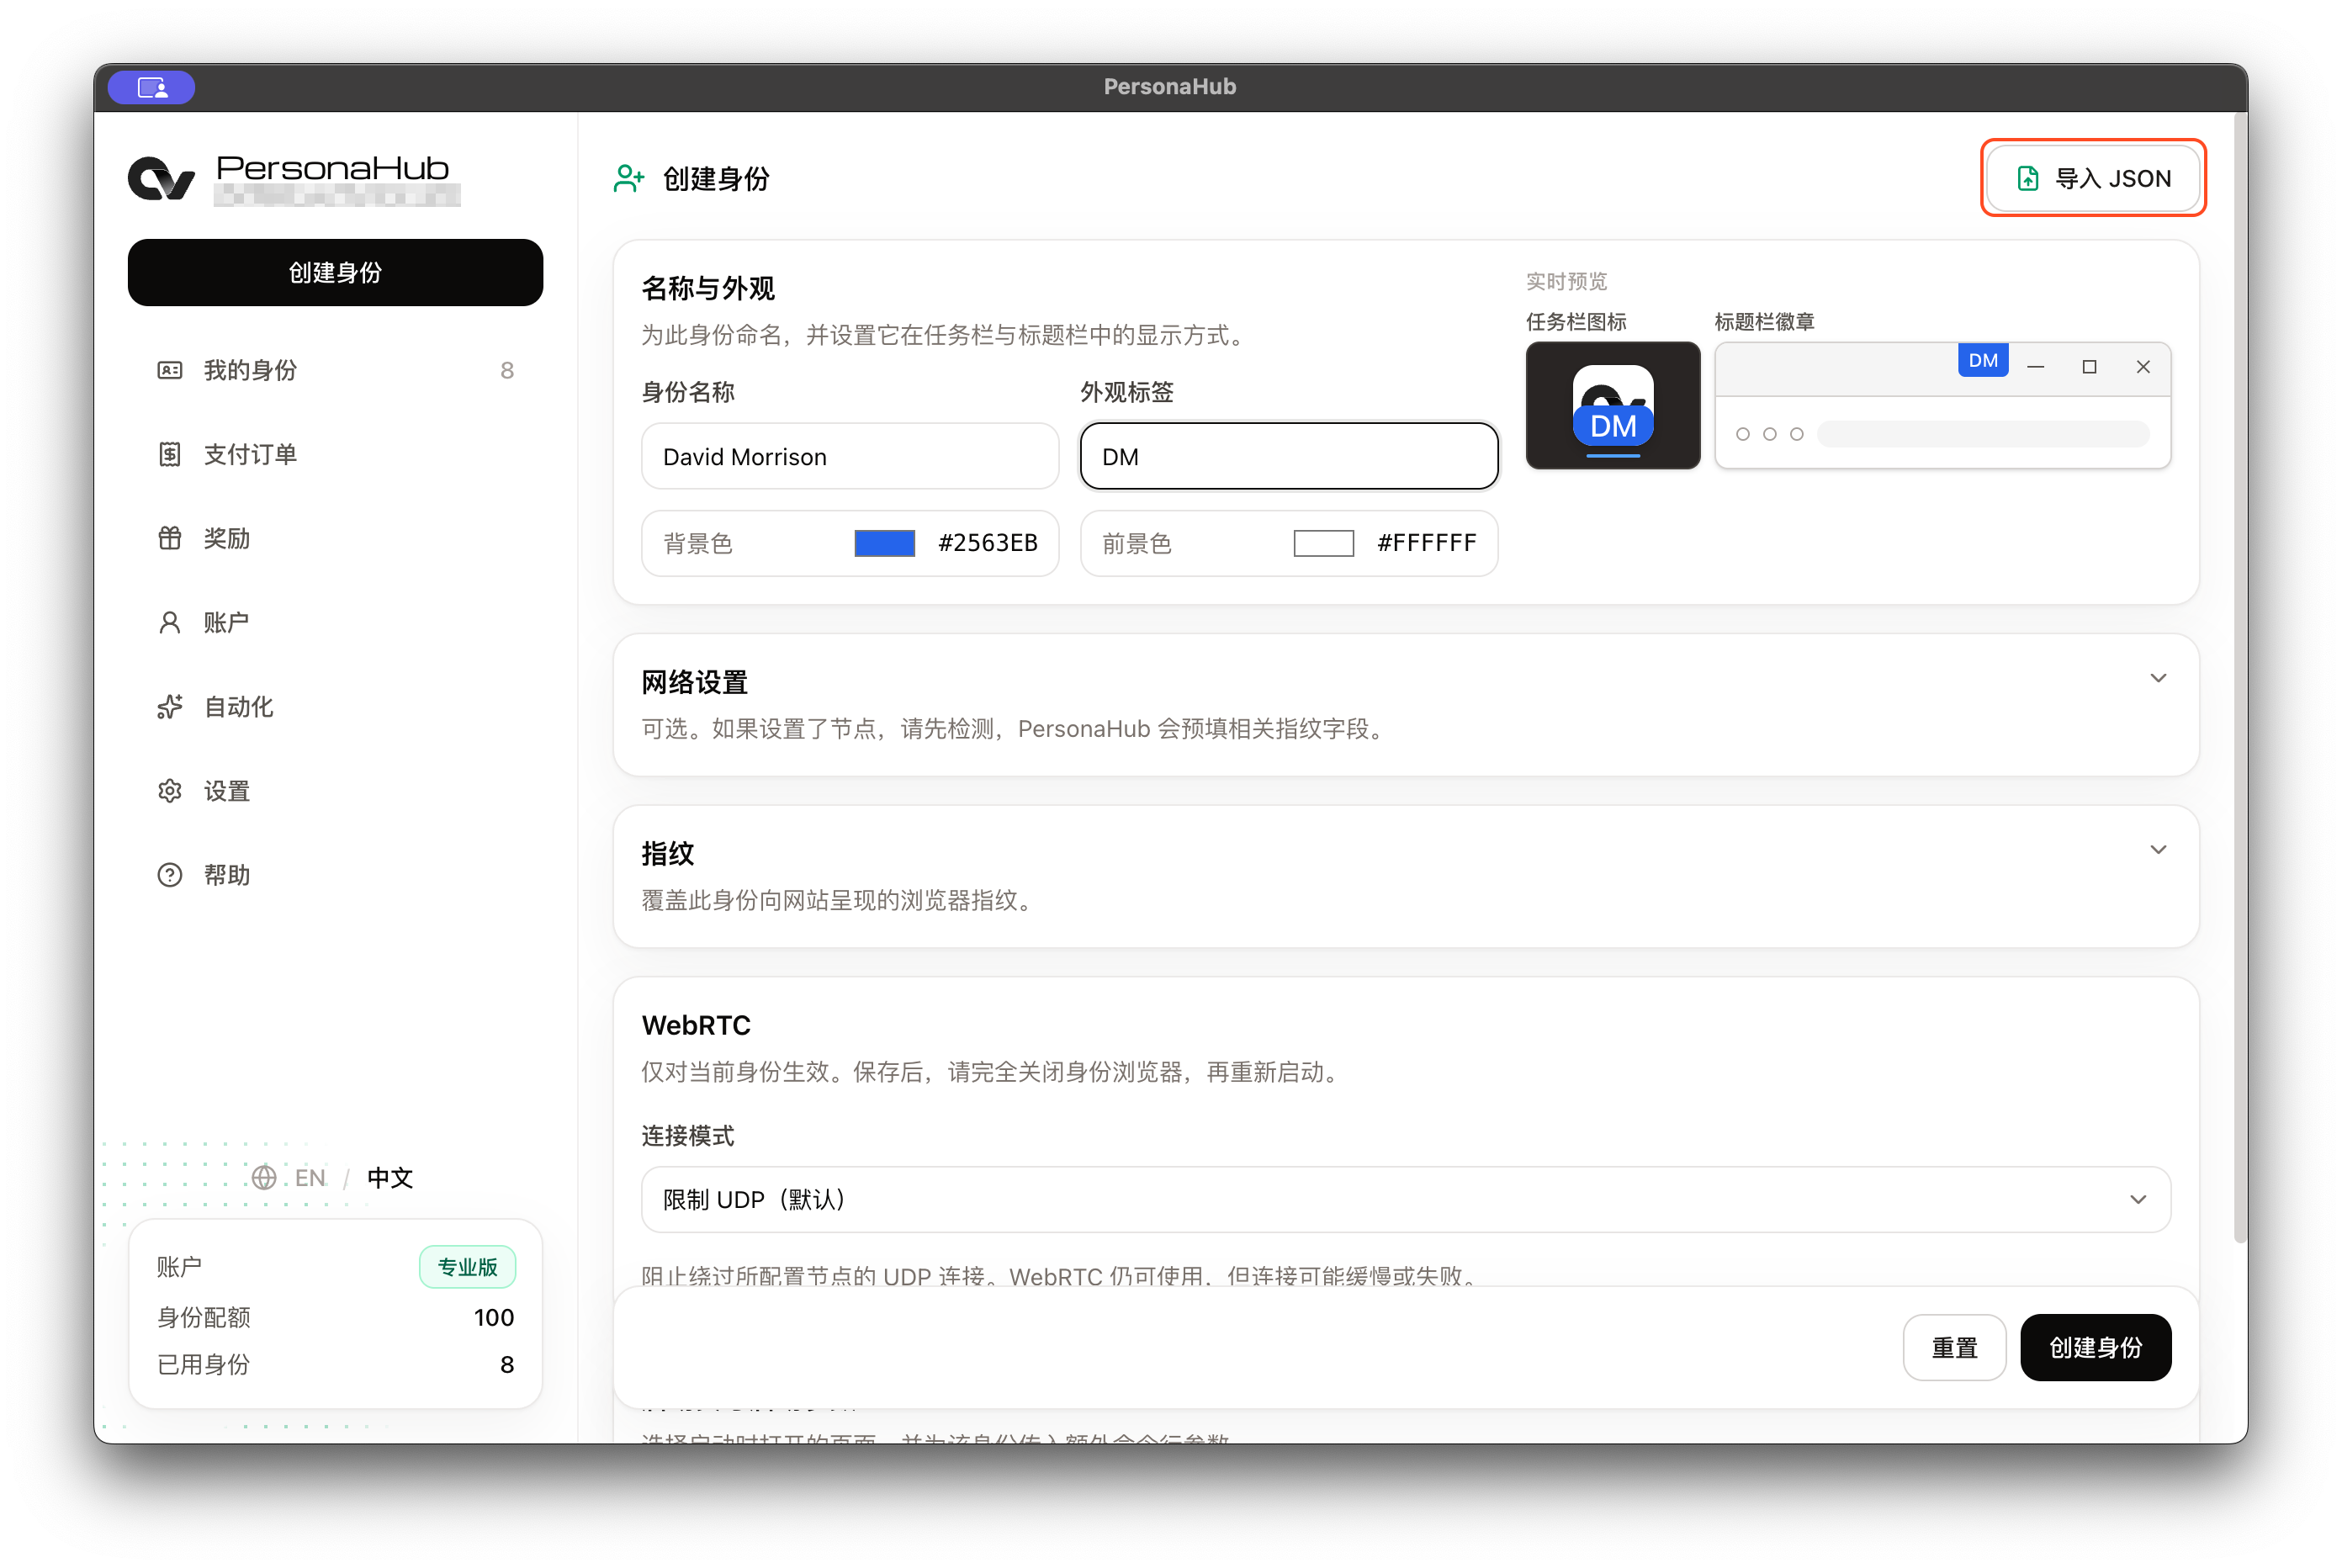
Task: Click the 导入 JSON button
Action: (x=2093, y=179)
